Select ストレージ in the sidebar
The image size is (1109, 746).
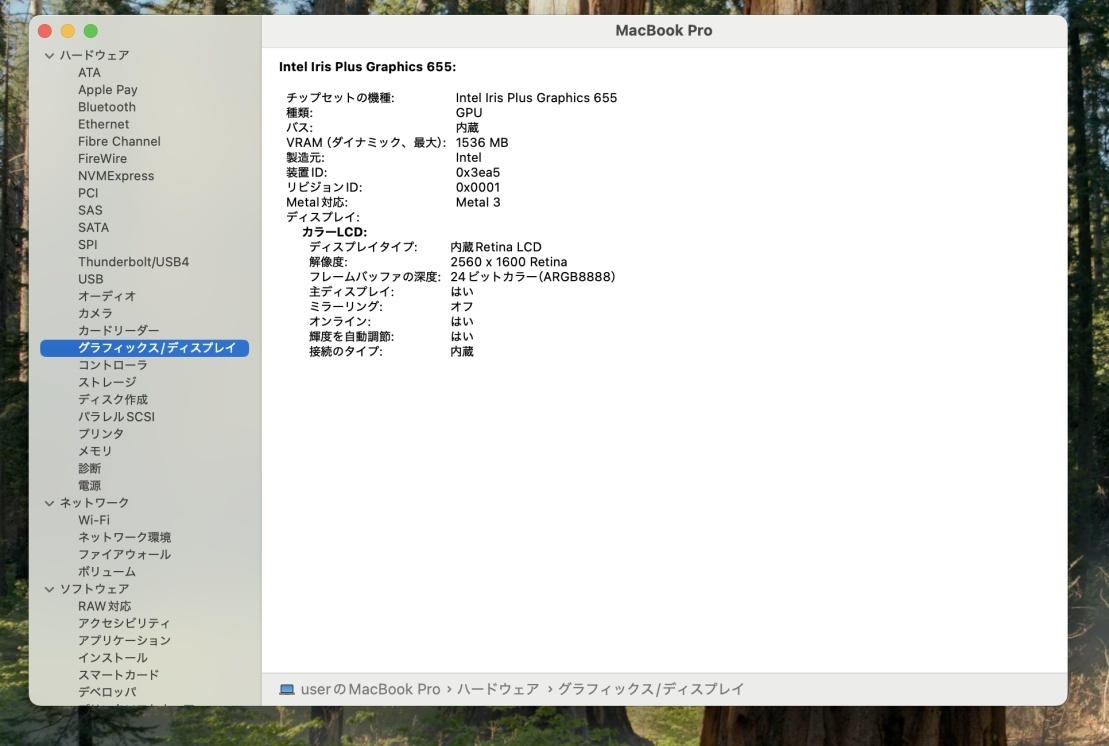tap(107, 382)
